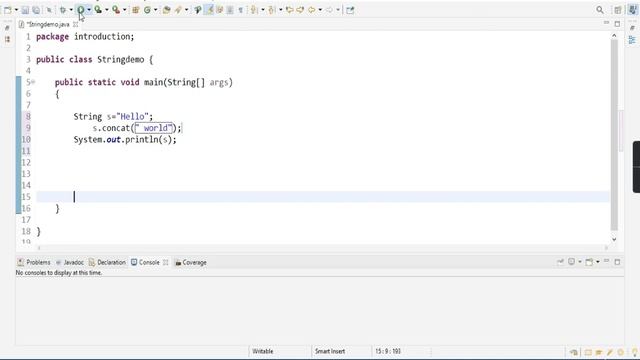Select the Console tab
The image size is (640, 360).
[145, 262]
